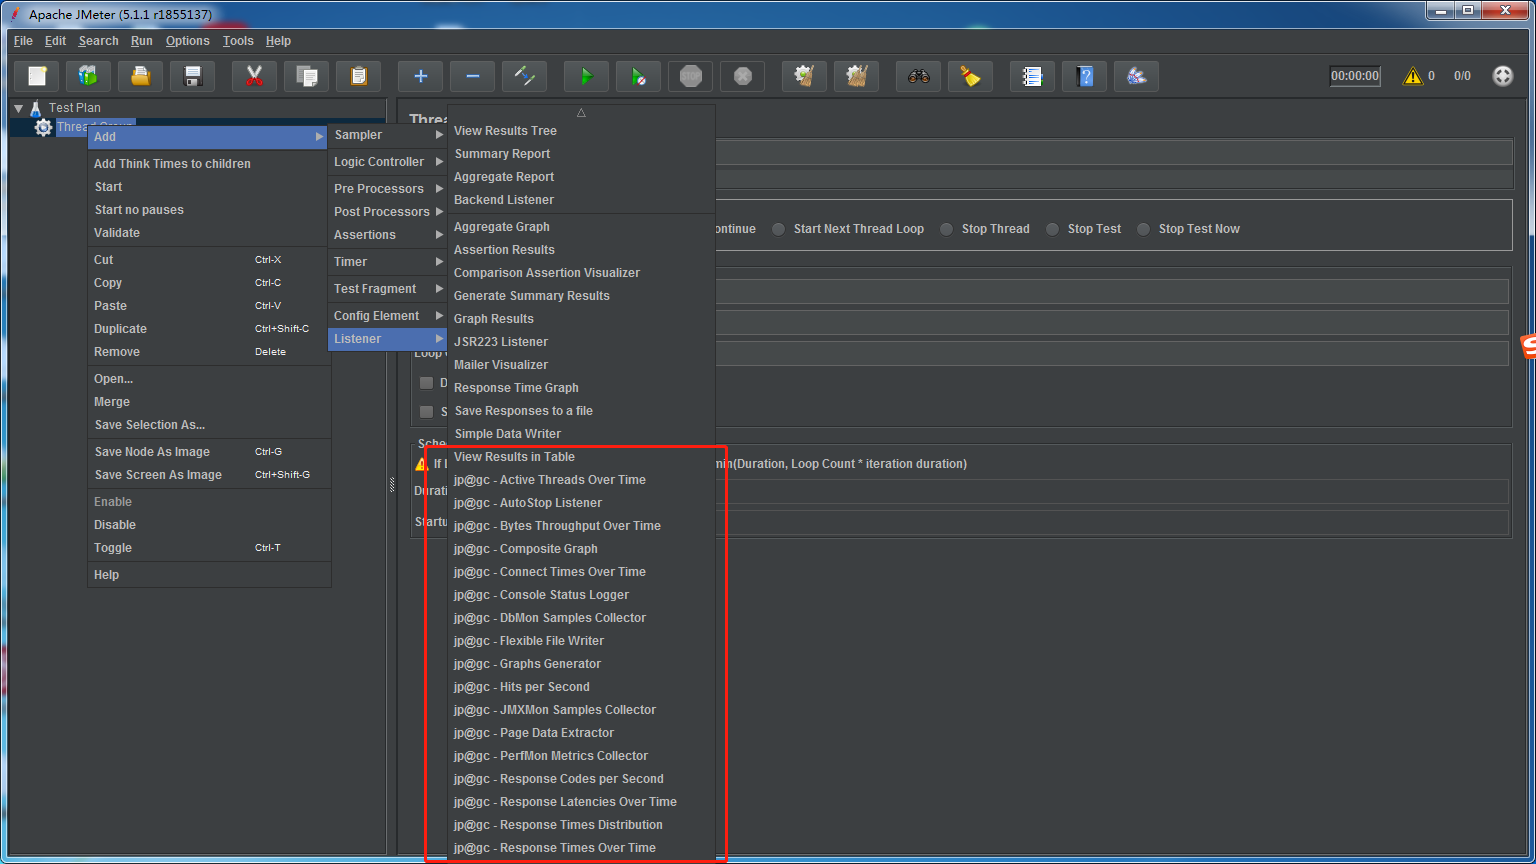Open the Options menu in menu bar
The height and width of the screenshot is (864, 1536).
[x=188, y=41]
